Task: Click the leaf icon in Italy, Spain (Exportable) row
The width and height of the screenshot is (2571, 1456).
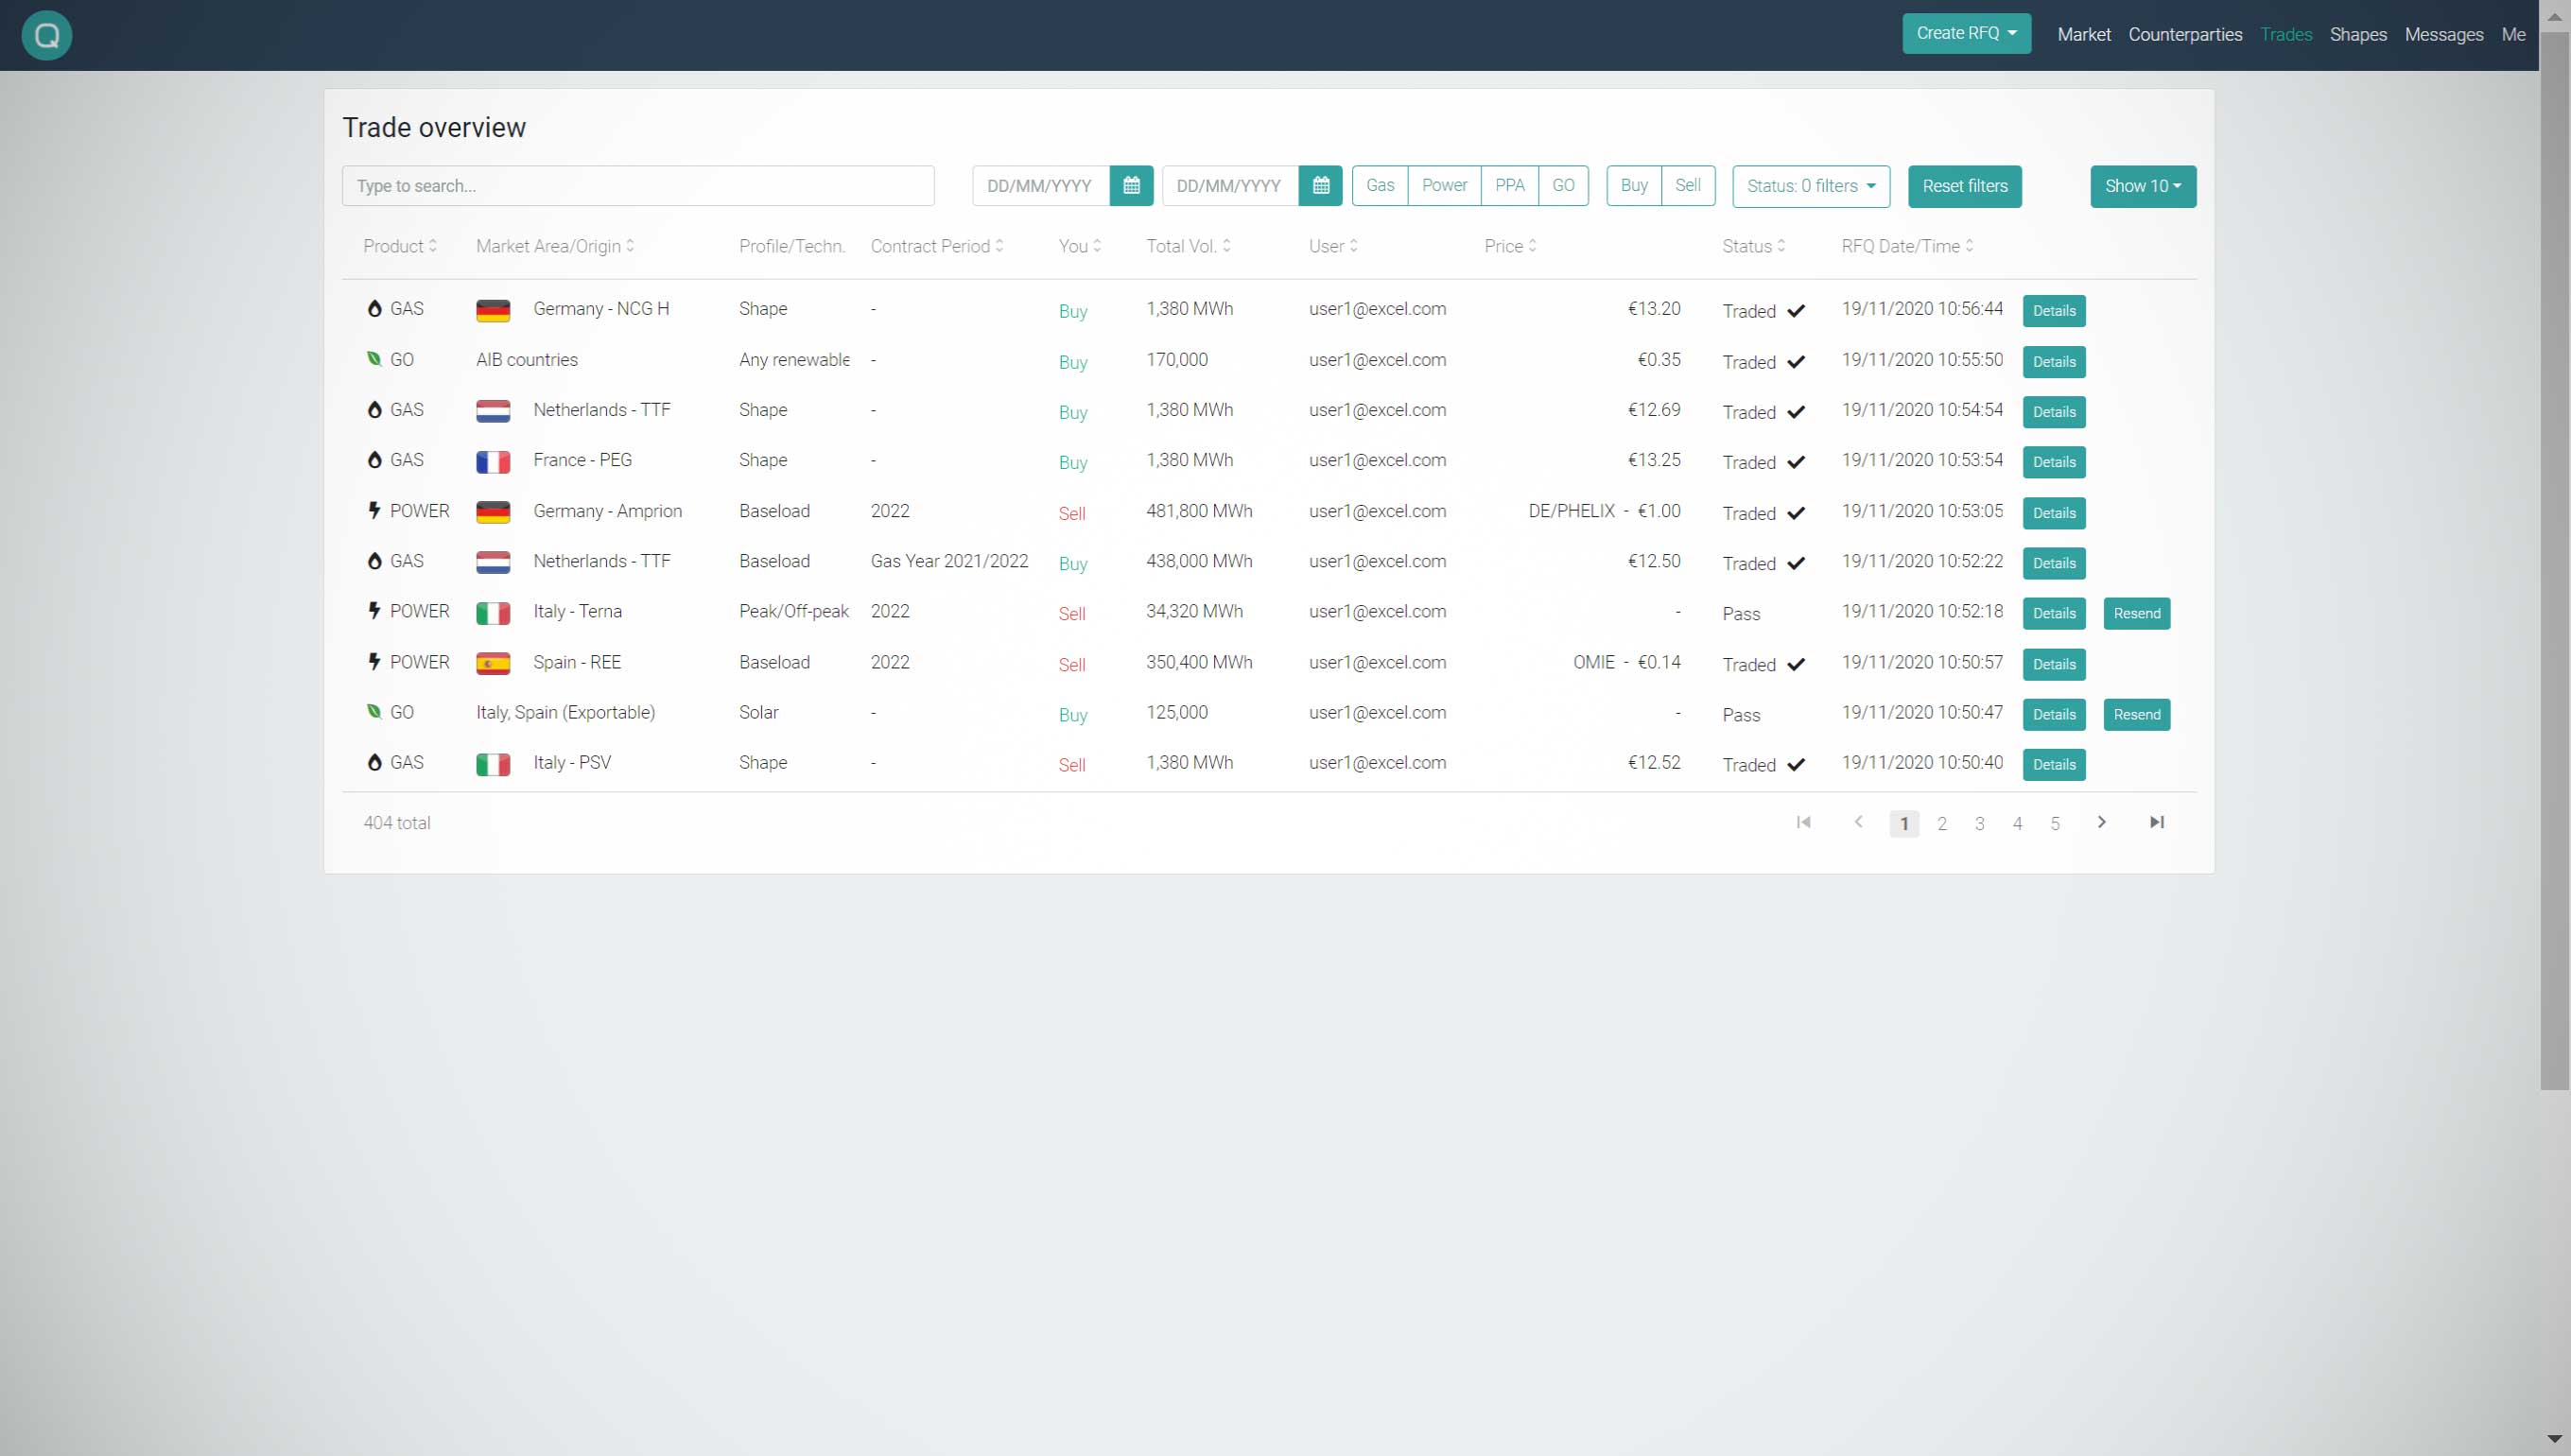Action: click(374, 712)
